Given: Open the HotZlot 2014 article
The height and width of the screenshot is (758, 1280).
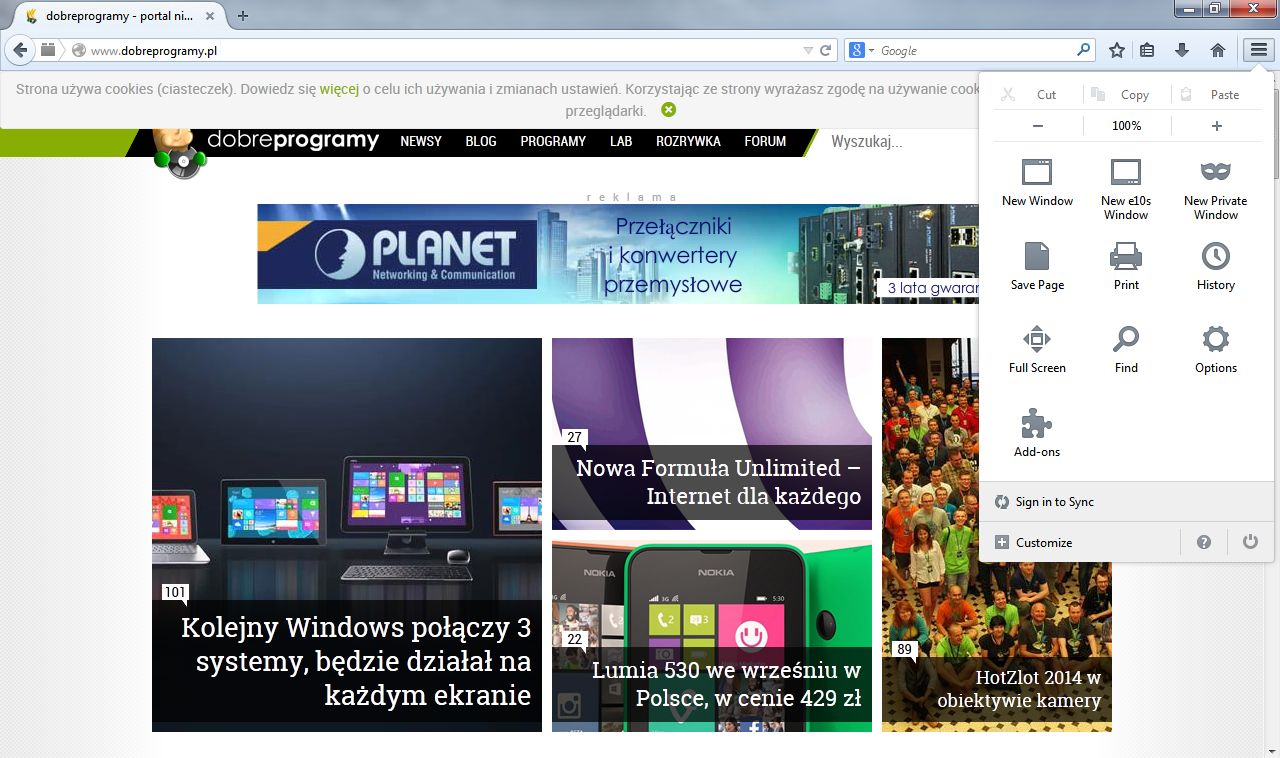Looking at the screenshot, I should tap(1019, 690).
